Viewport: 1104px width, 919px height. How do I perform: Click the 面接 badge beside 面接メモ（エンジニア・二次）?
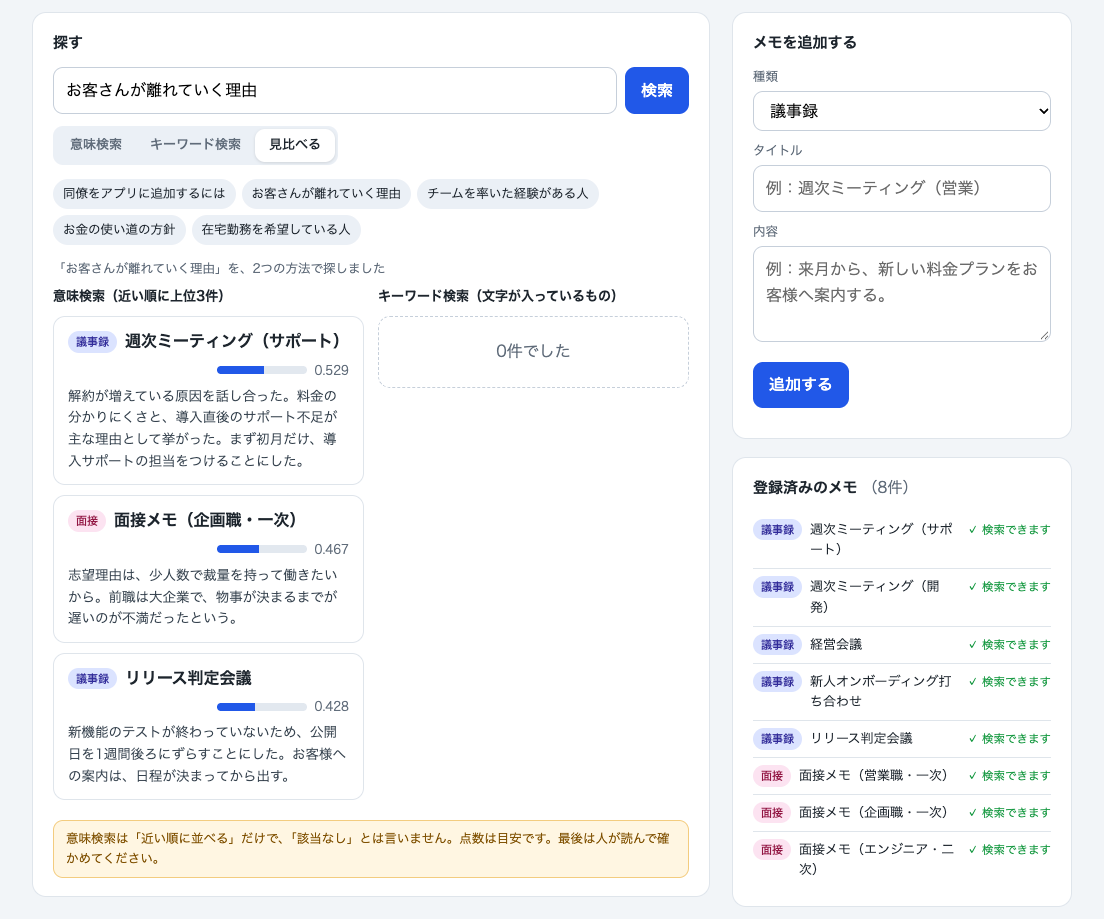click(x=772, y=849)
